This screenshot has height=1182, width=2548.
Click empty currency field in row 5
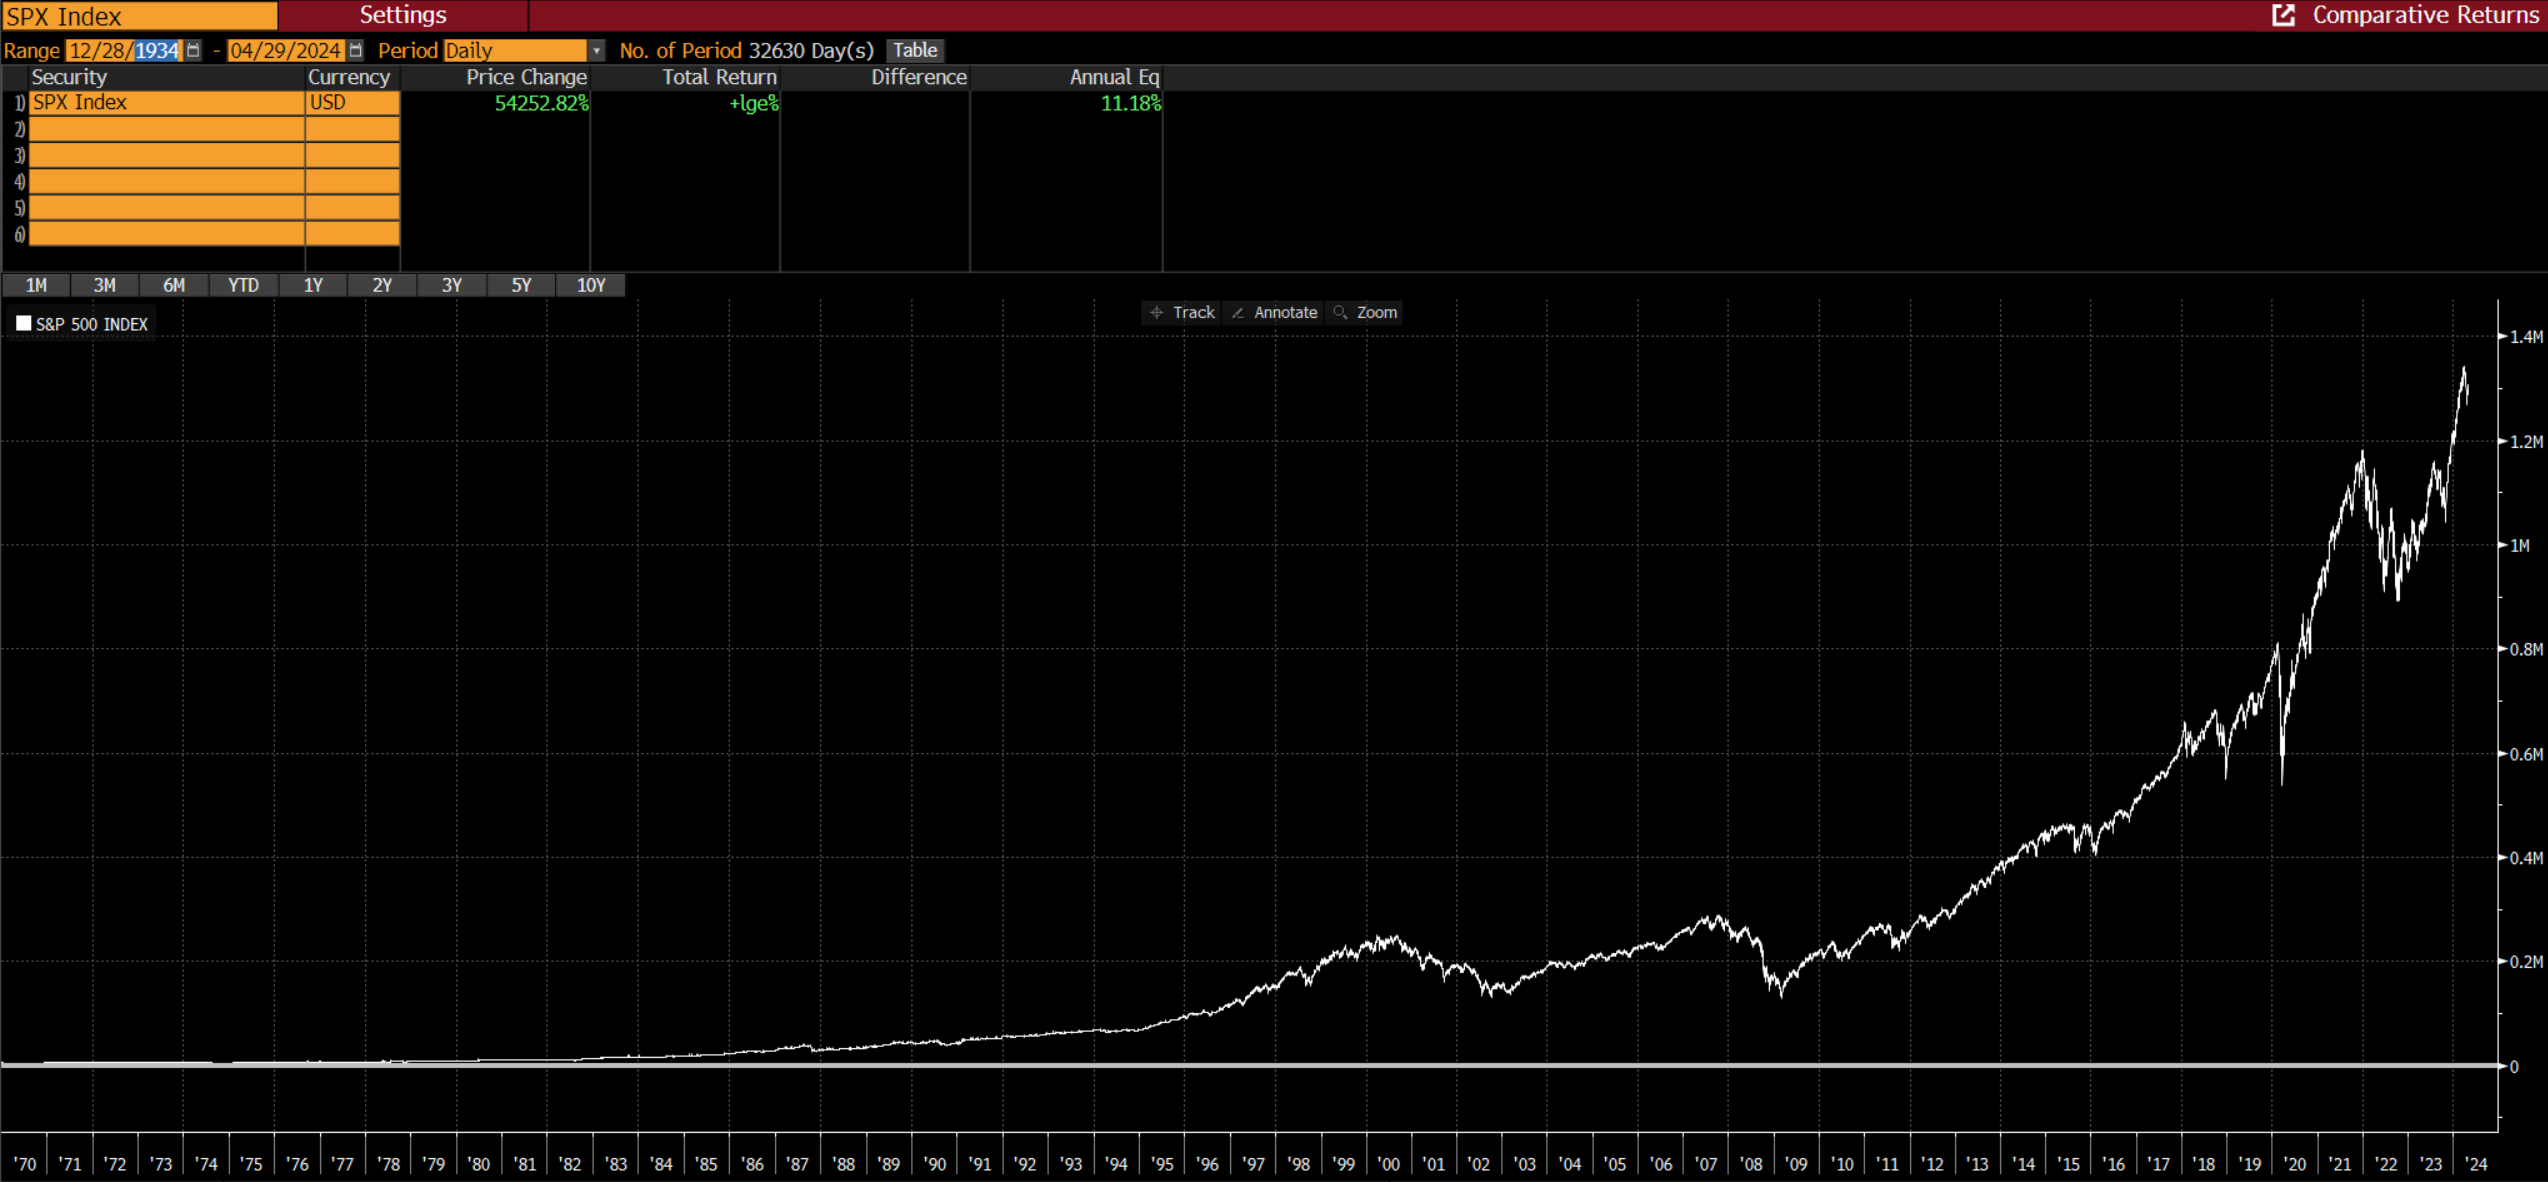[353, 207]
